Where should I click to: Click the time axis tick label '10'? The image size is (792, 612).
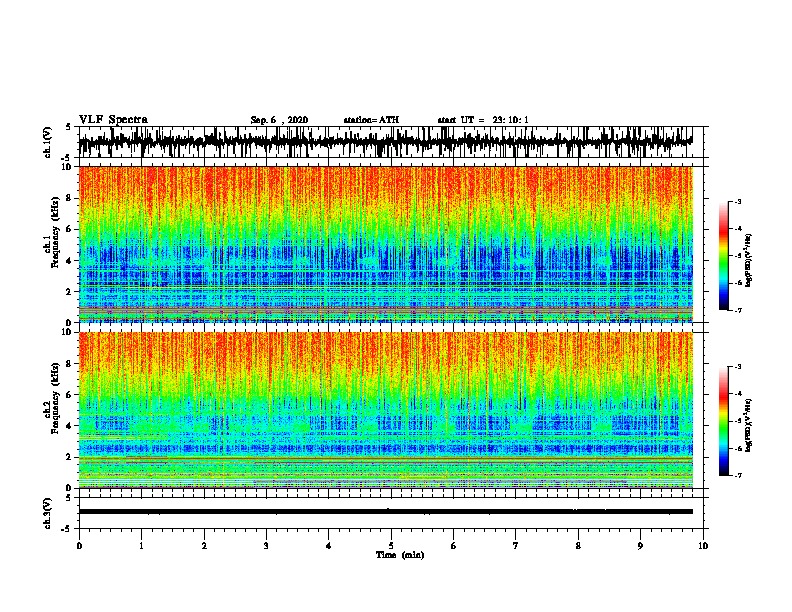pyautogui.click(x=703, y=546)
